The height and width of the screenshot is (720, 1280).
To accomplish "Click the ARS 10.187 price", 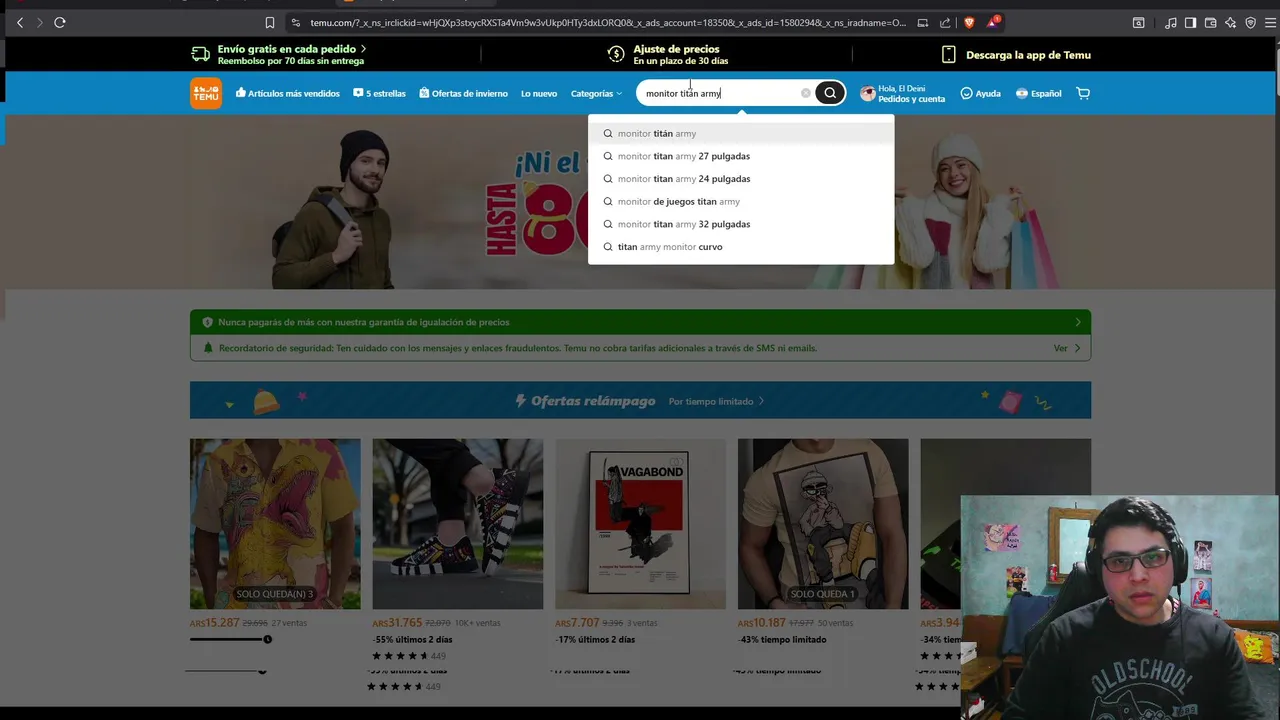I will point(762,623).
